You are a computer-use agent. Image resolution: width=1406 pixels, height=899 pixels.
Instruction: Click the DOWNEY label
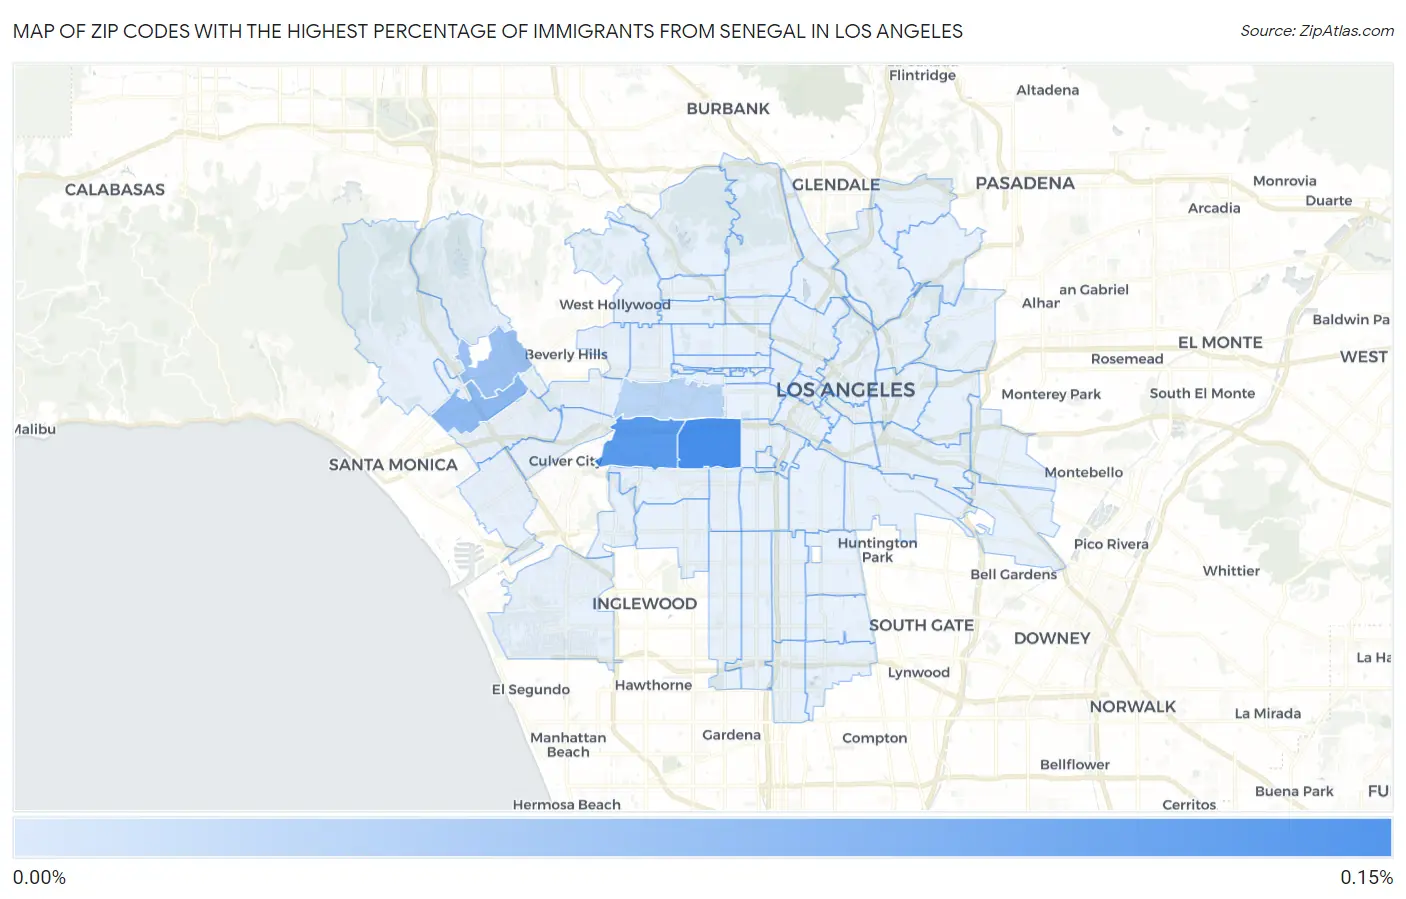[x=1052, y=639]
